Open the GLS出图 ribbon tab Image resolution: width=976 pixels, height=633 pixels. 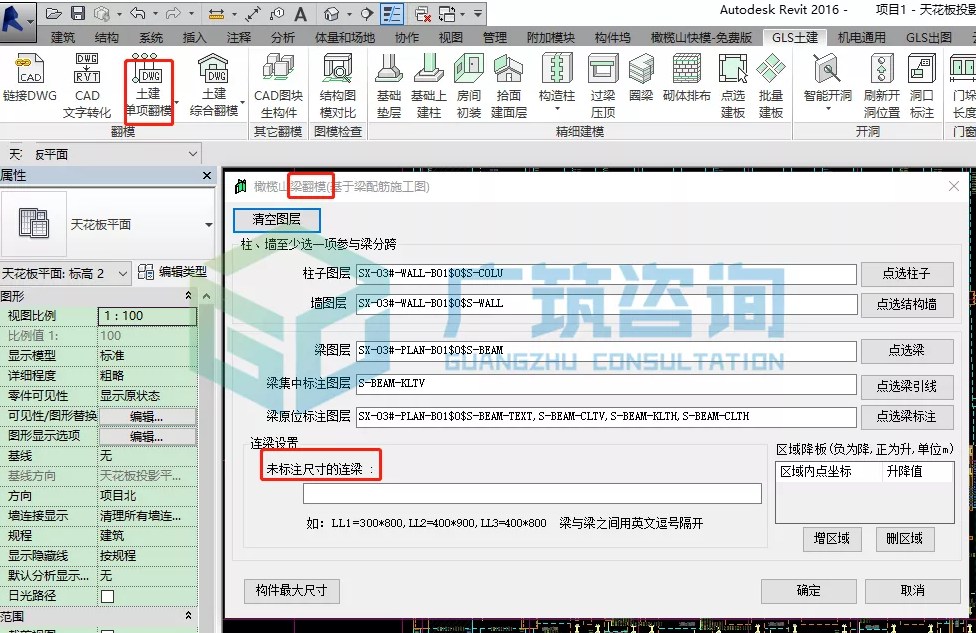coord(929,38)
